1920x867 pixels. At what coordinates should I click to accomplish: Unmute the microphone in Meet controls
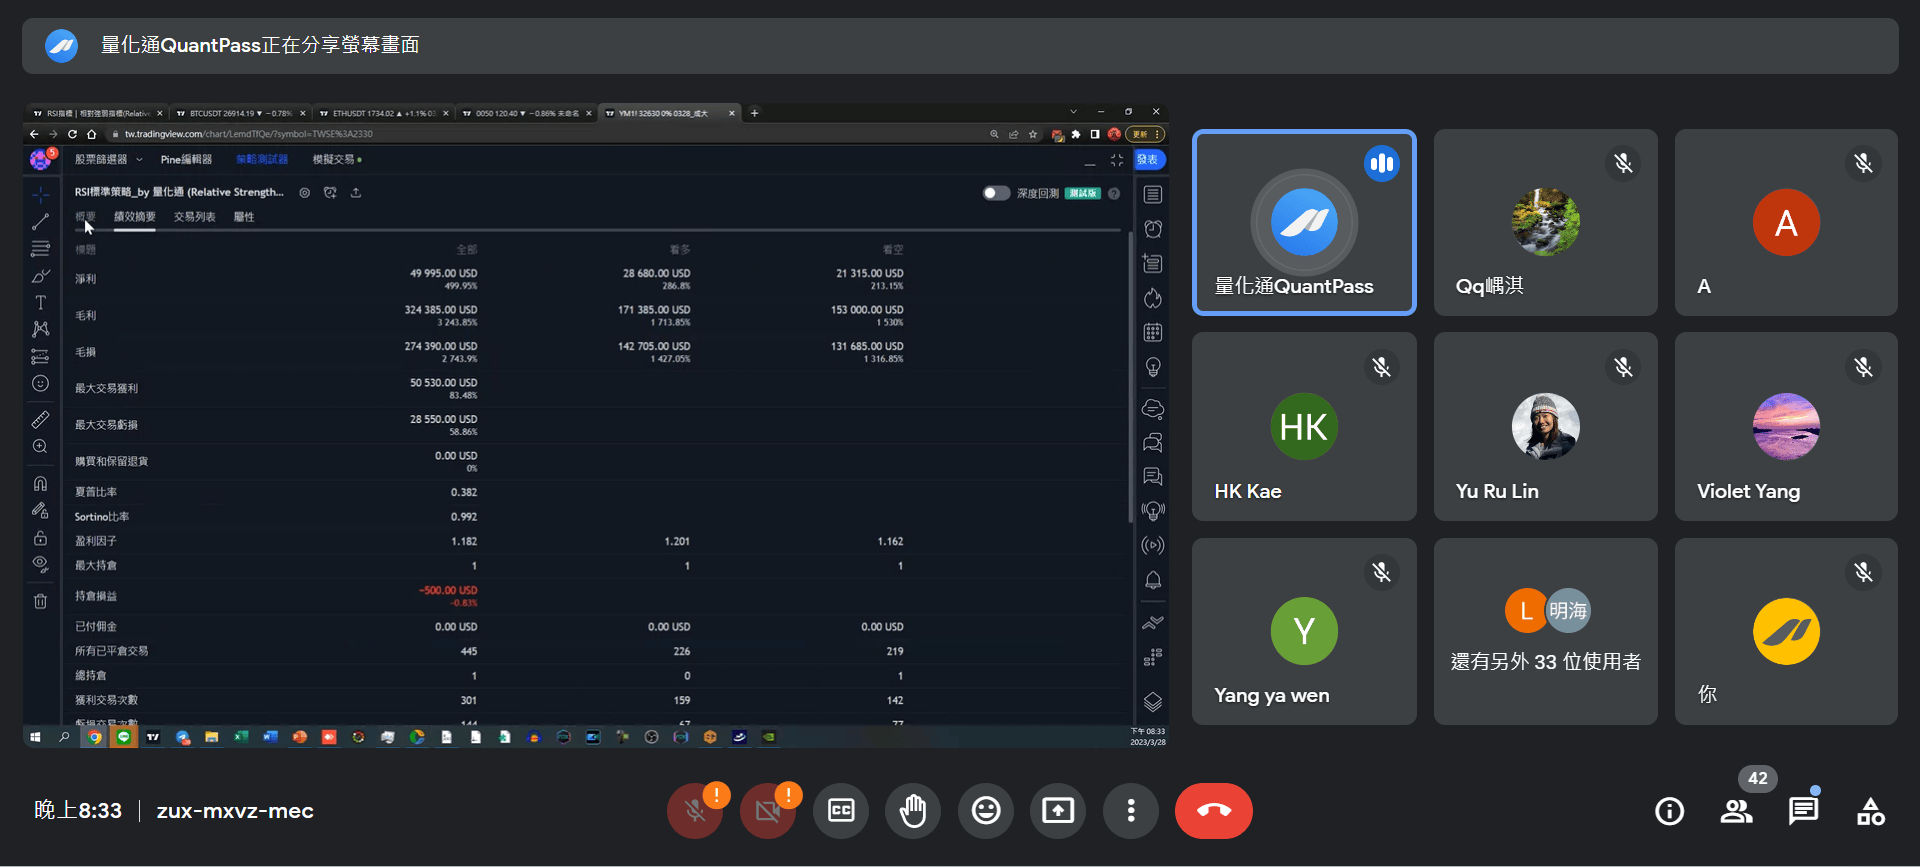coord(695,810)
